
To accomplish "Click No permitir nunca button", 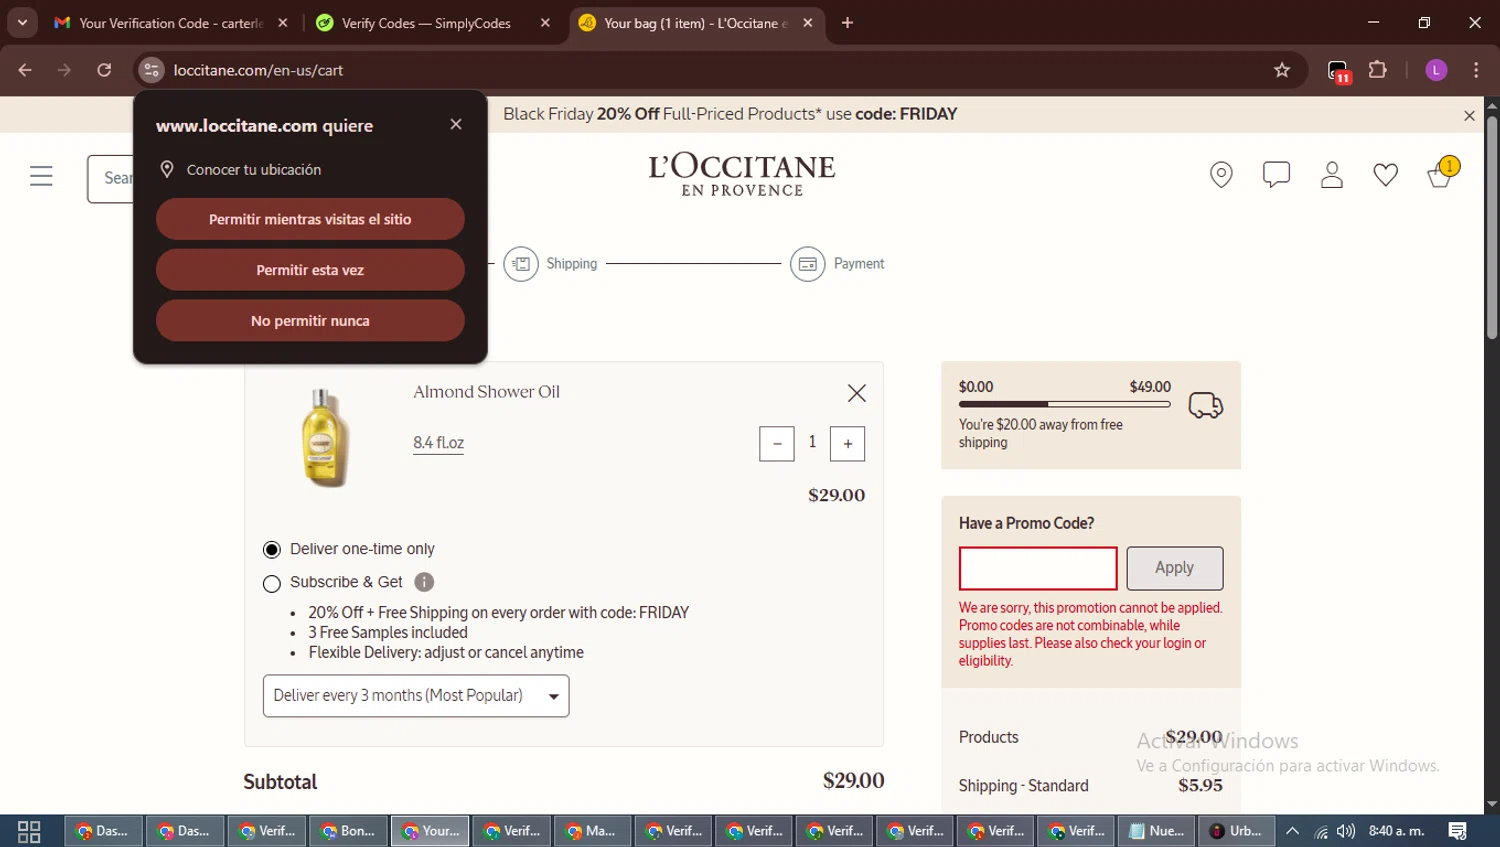I will pyautogui.click(x=310, y=321).
